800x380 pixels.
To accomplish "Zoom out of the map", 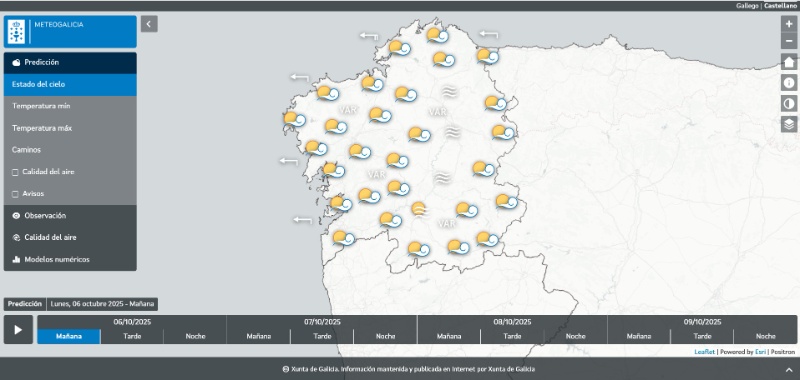I will pos(789,40).
